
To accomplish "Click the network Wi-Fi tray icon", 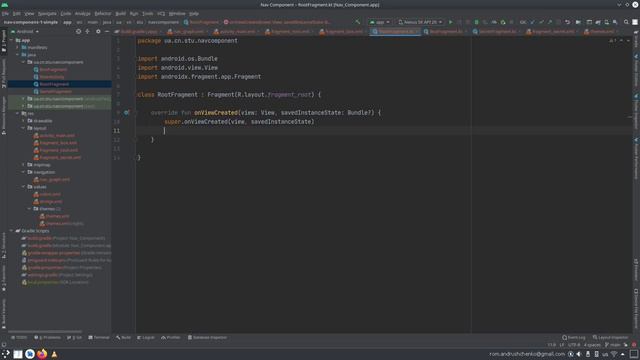I will click(614, 354).
